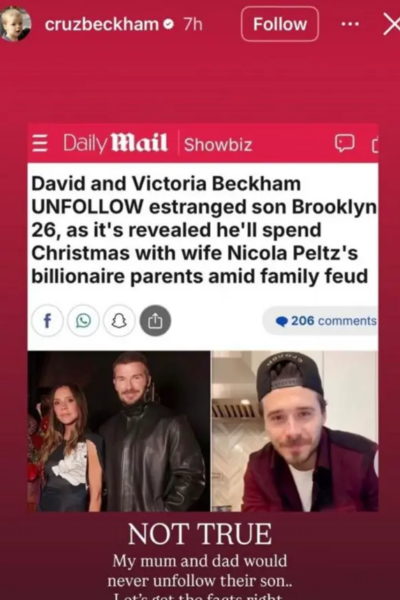
Task: Click the article headline about Brooklyn
Action: click(203, 230)
